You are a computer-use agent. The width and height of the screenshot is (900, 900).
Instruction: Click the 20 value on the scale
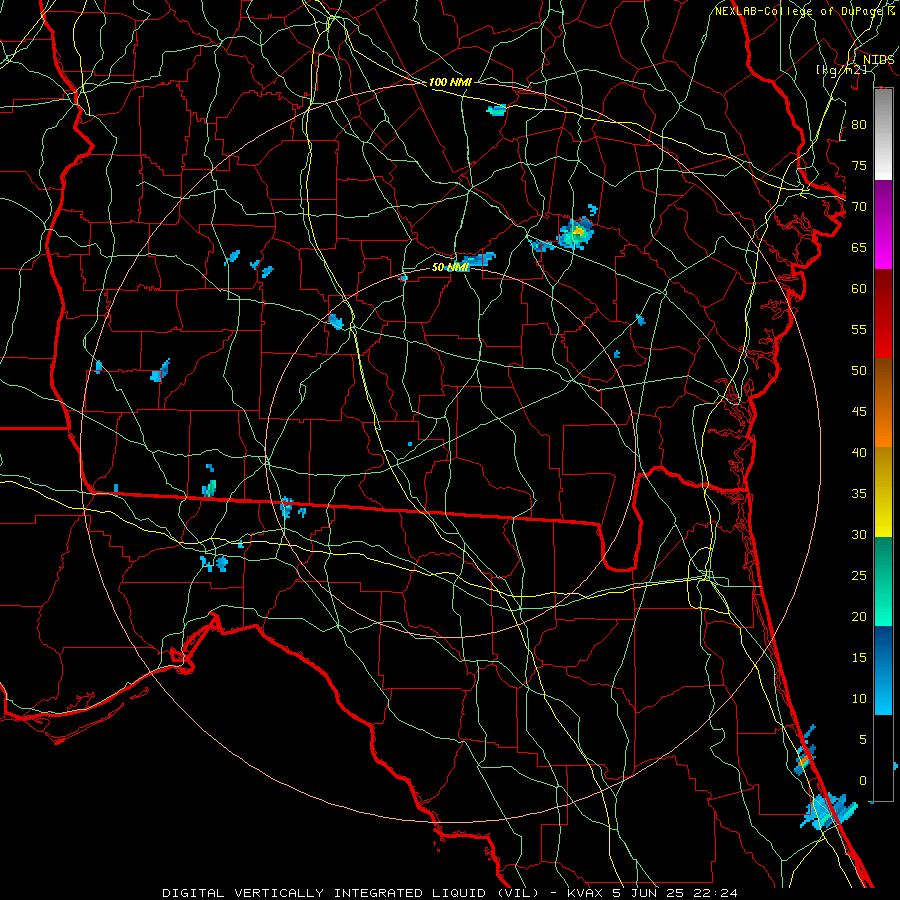click(859, 616)
